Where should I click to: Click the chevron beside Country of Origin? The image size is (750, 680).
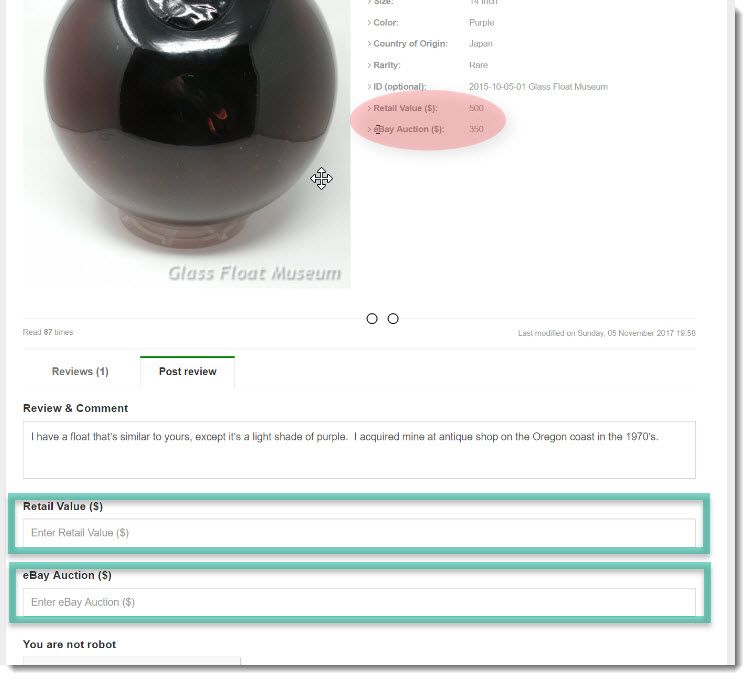[x=369, y=44]
